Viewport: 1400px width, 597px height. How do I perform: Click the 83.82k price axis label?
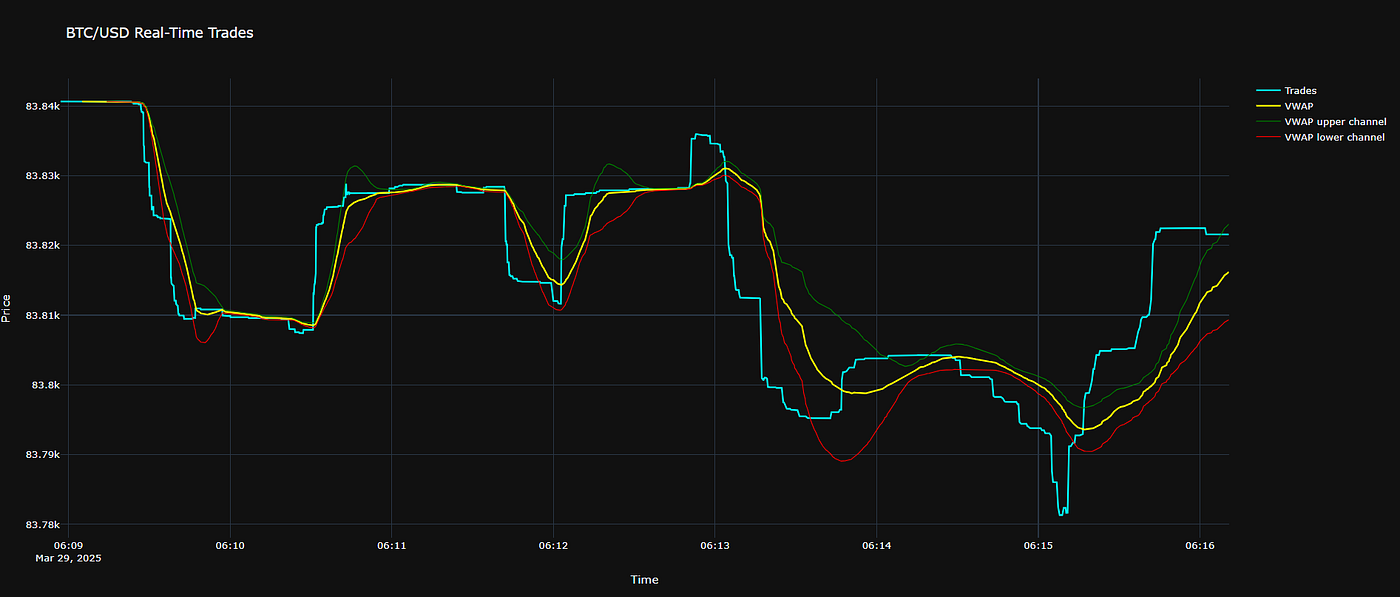tap(43, 246)
